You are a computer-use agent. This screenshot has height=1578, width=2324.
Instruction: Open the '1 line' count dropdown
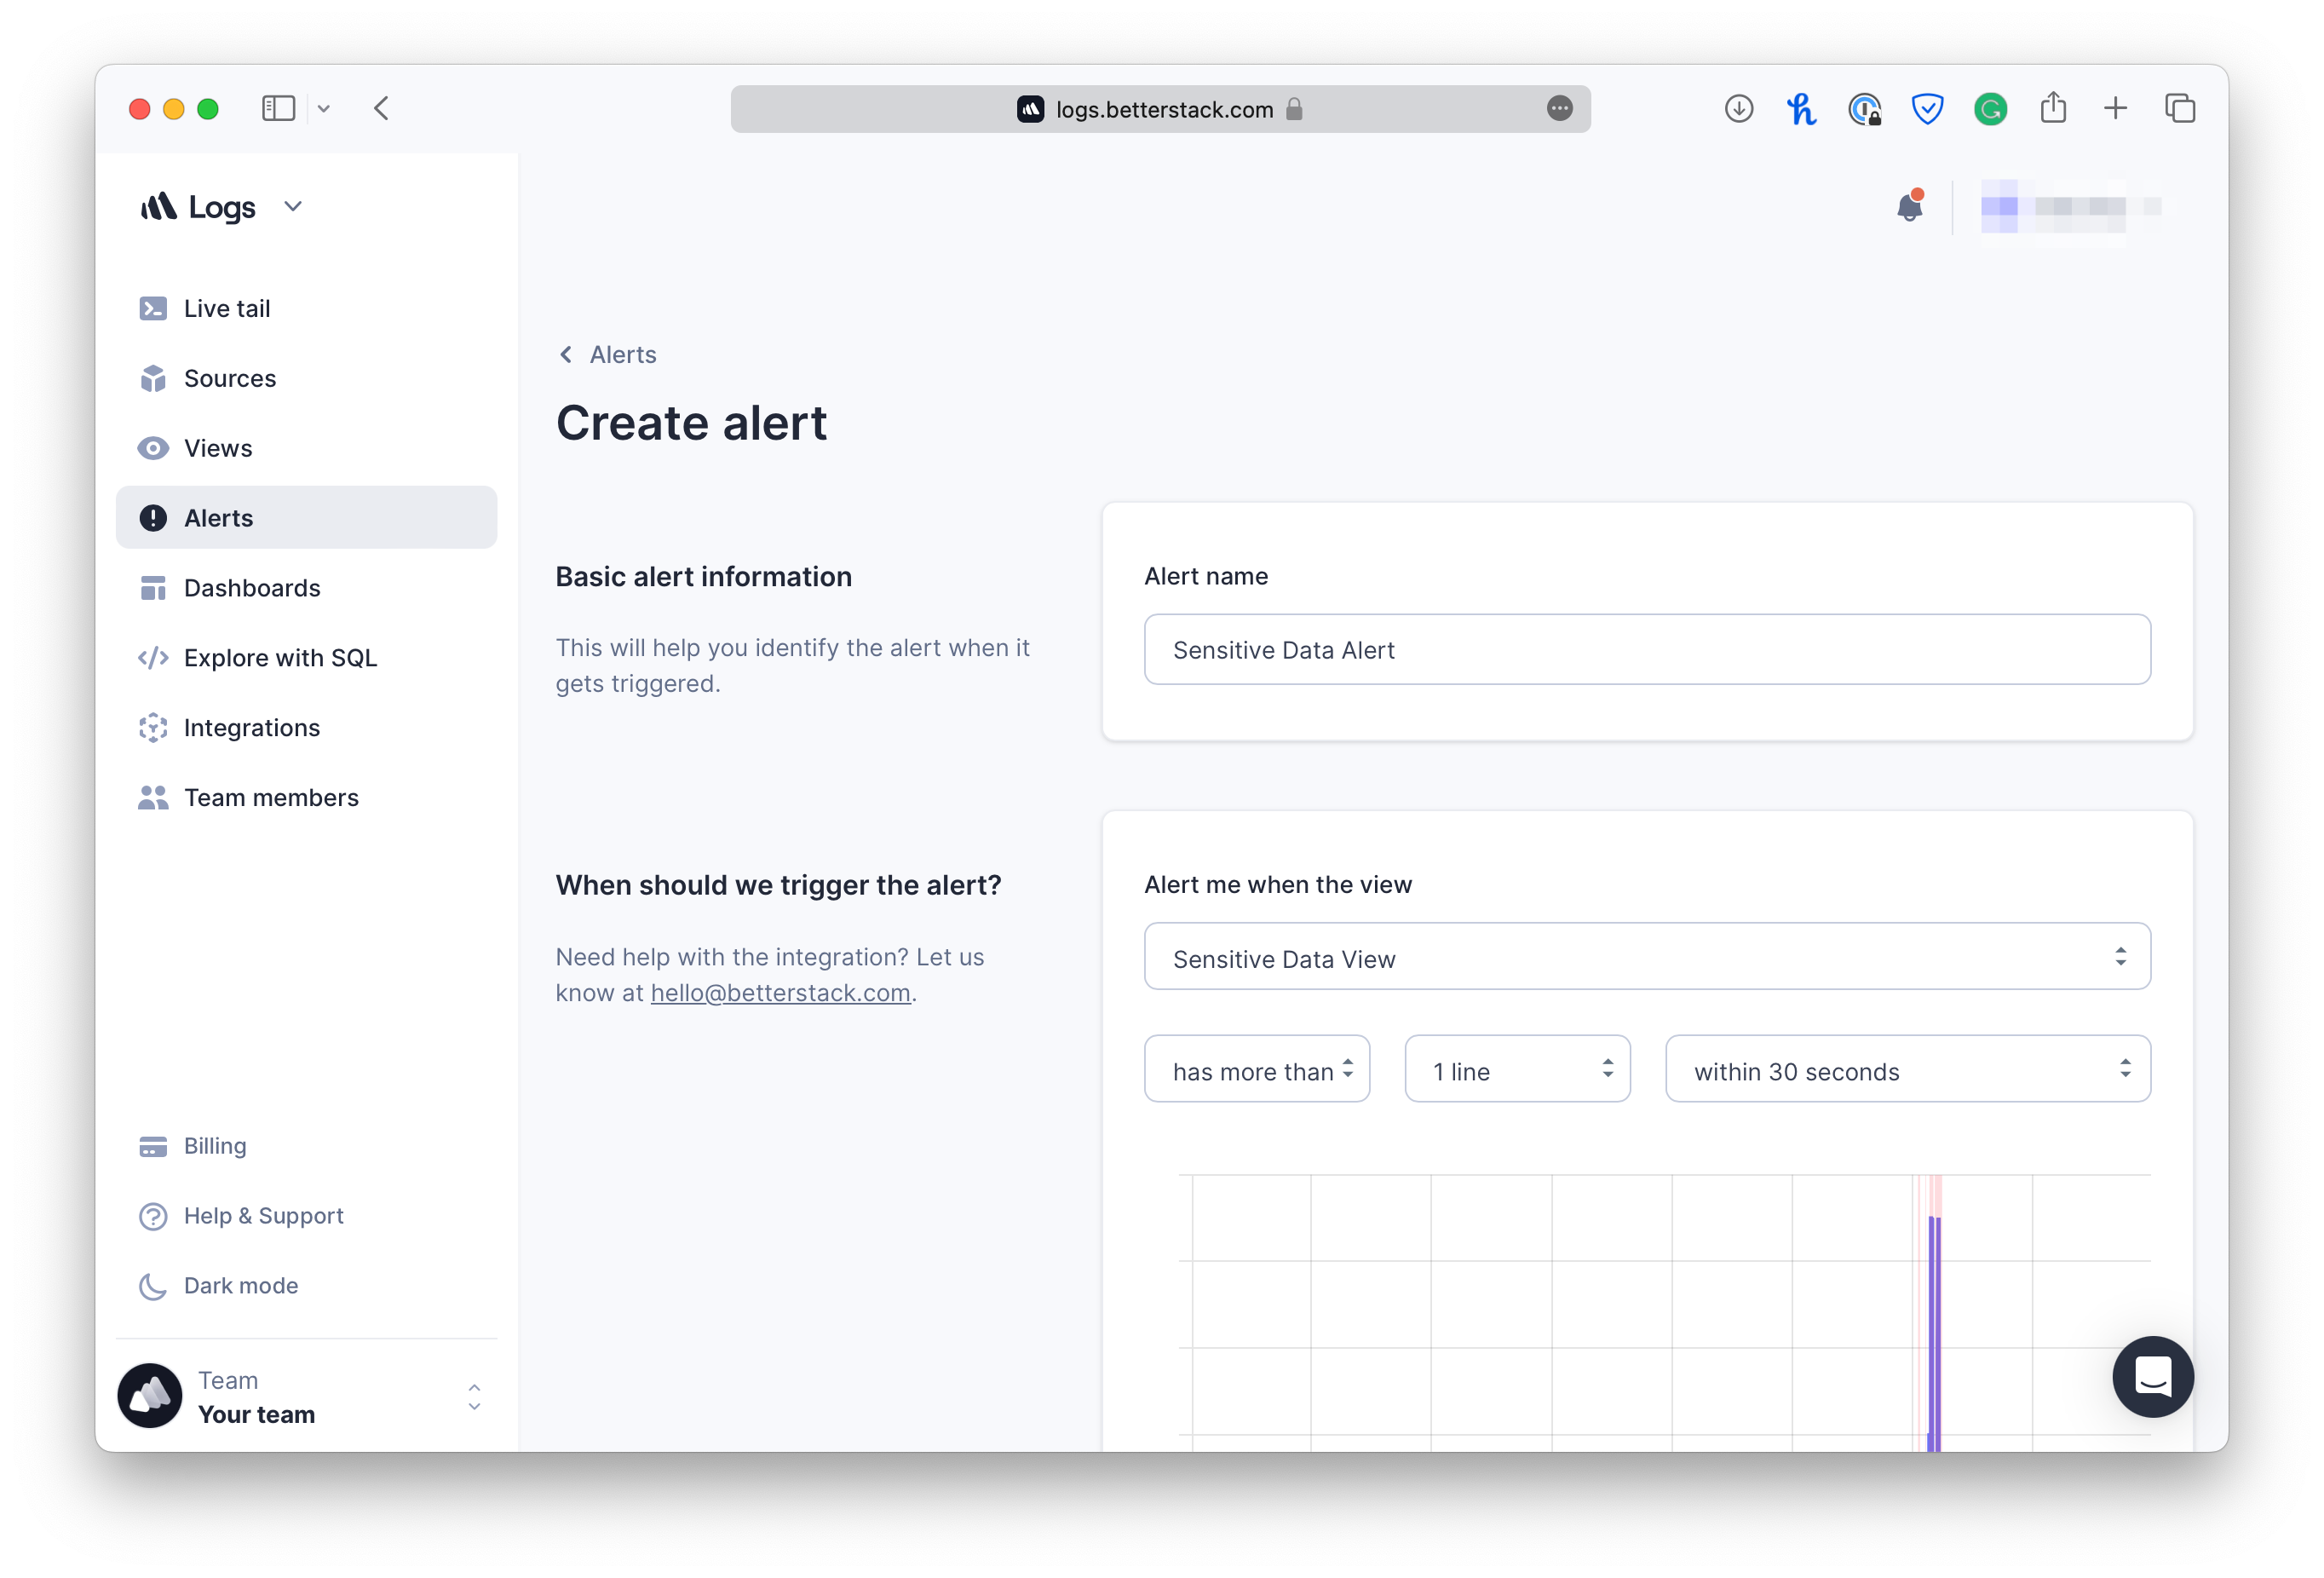tap(1517, 1069)
